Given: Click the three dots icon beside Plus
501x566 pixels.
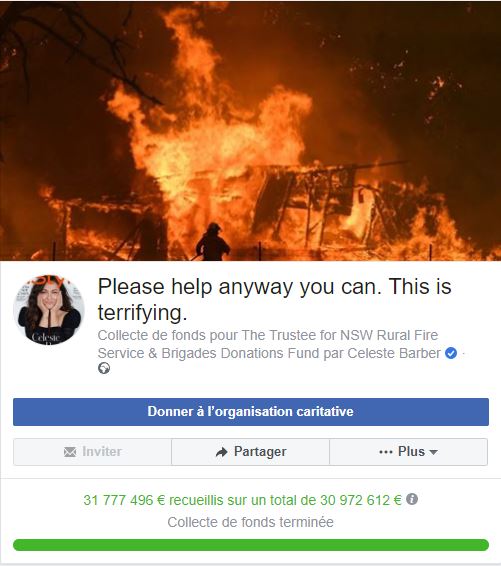Looking at the screenshot, I should coord(386,452).
